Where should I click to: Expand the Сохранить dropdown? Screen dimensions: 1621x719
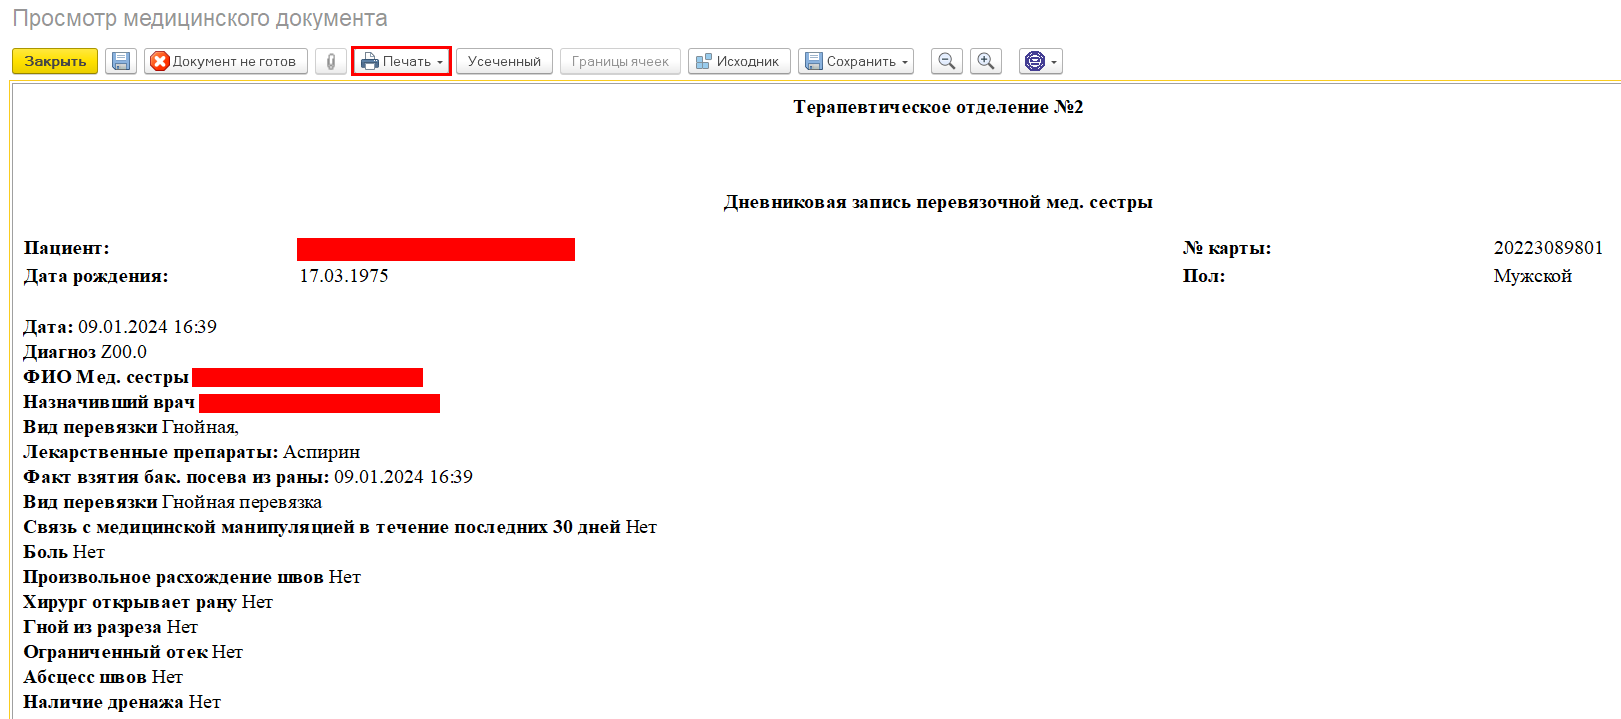pos(855,61)
